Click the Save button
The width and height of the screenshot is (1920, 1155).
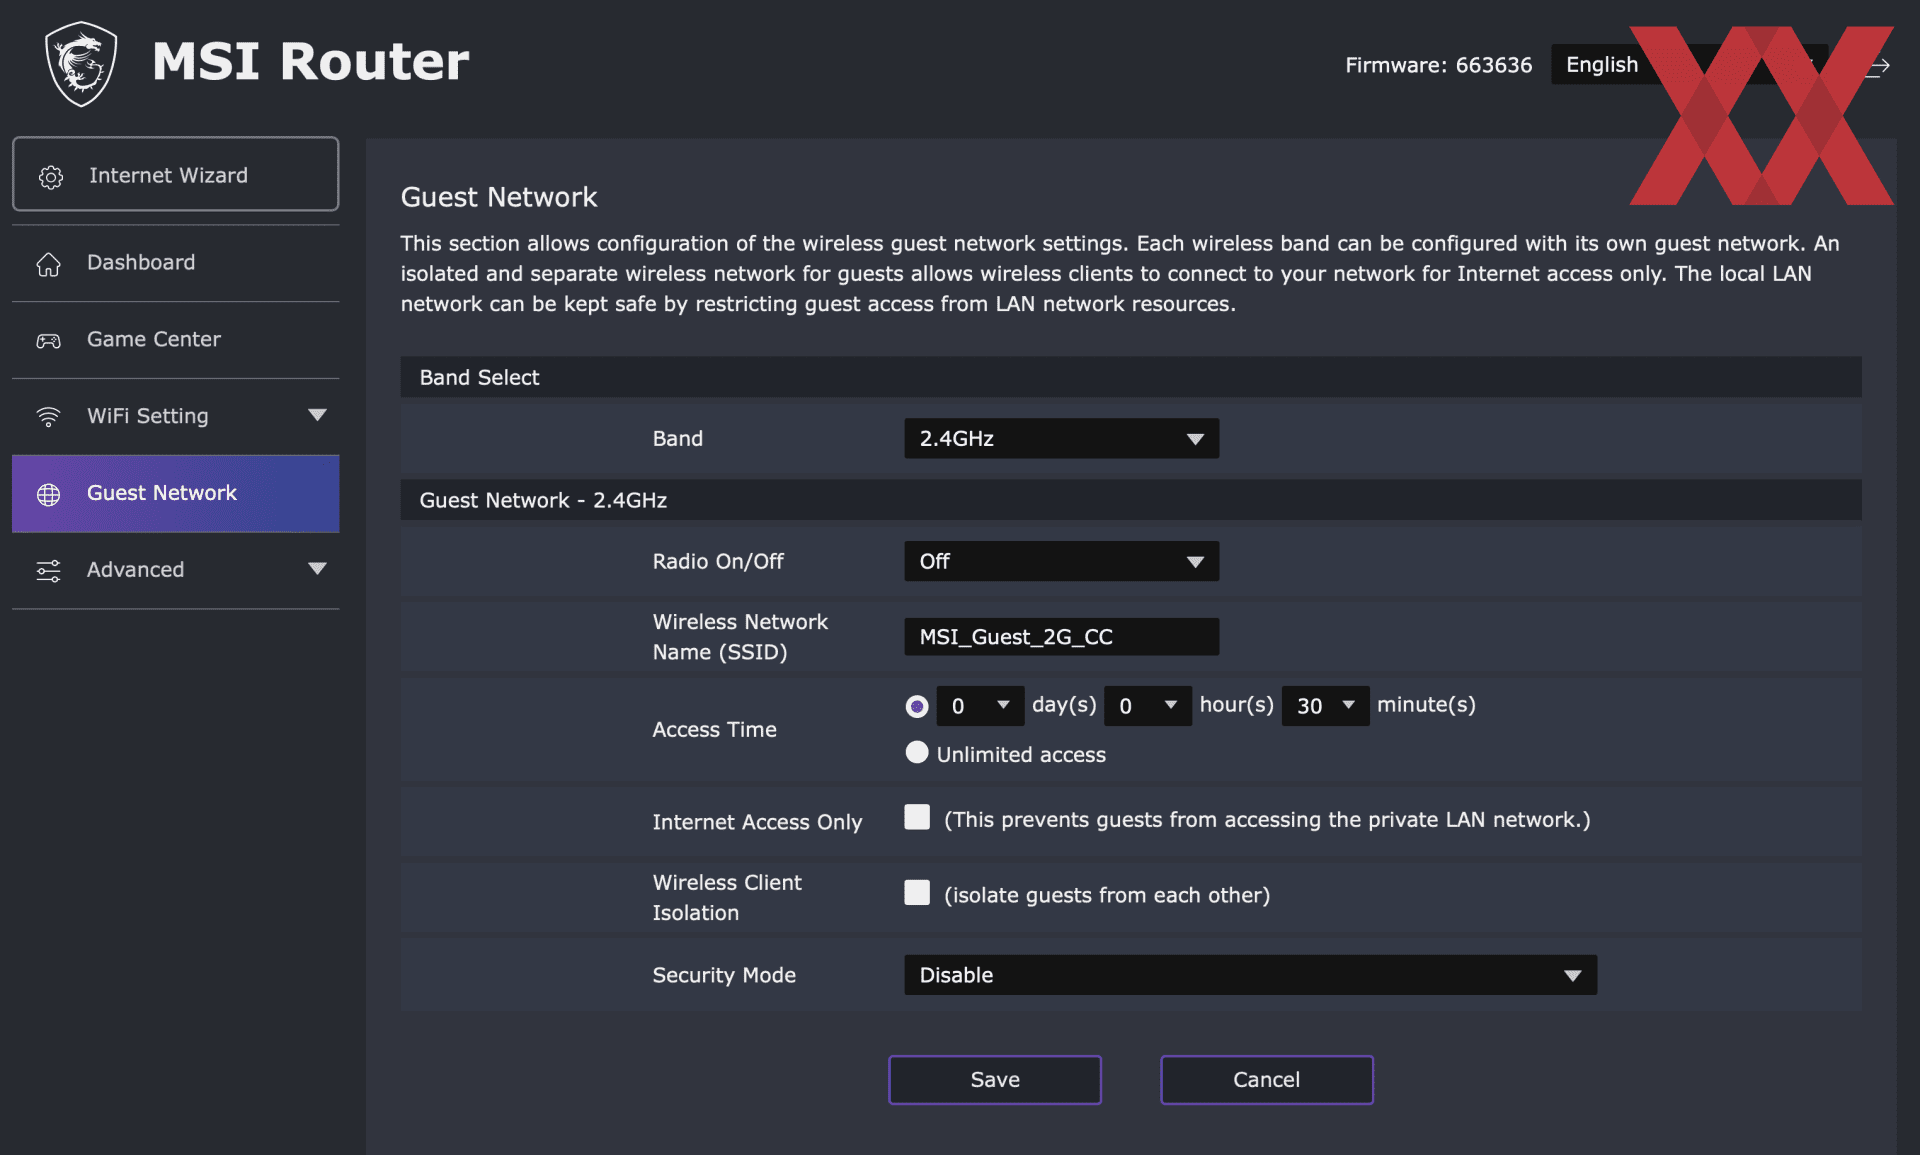tap(995, 1080)
